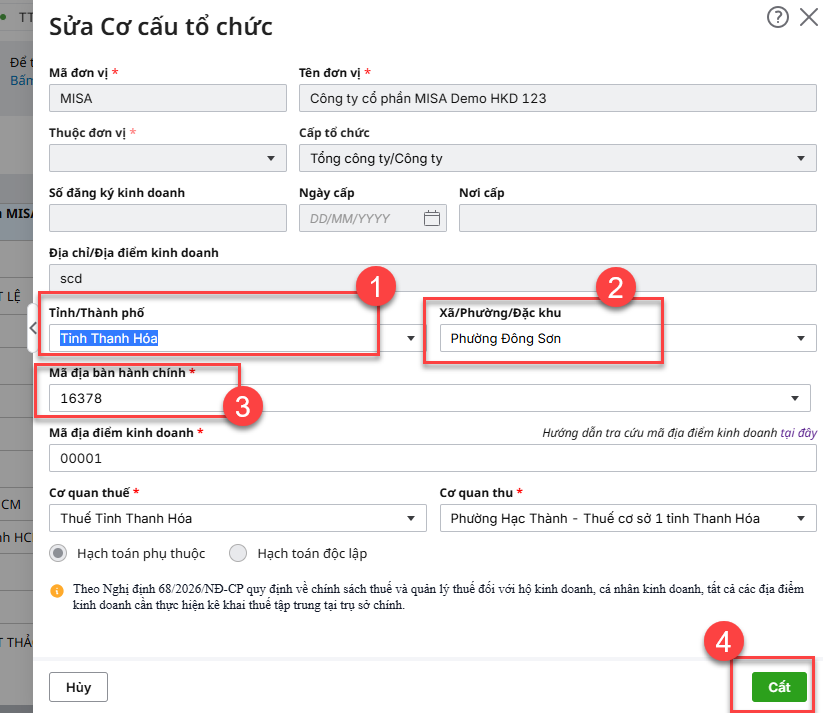Click the Mã địa điểm kinh doanh field
The image size is (823, 713).
click(x=432, y=458)
